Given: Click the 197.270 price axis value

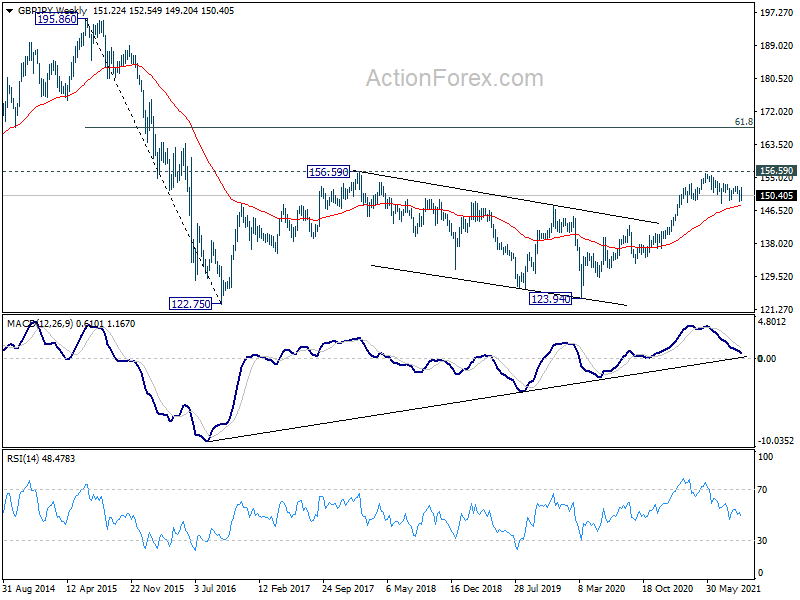Looking at the screenshot, I should pos(777,13).
